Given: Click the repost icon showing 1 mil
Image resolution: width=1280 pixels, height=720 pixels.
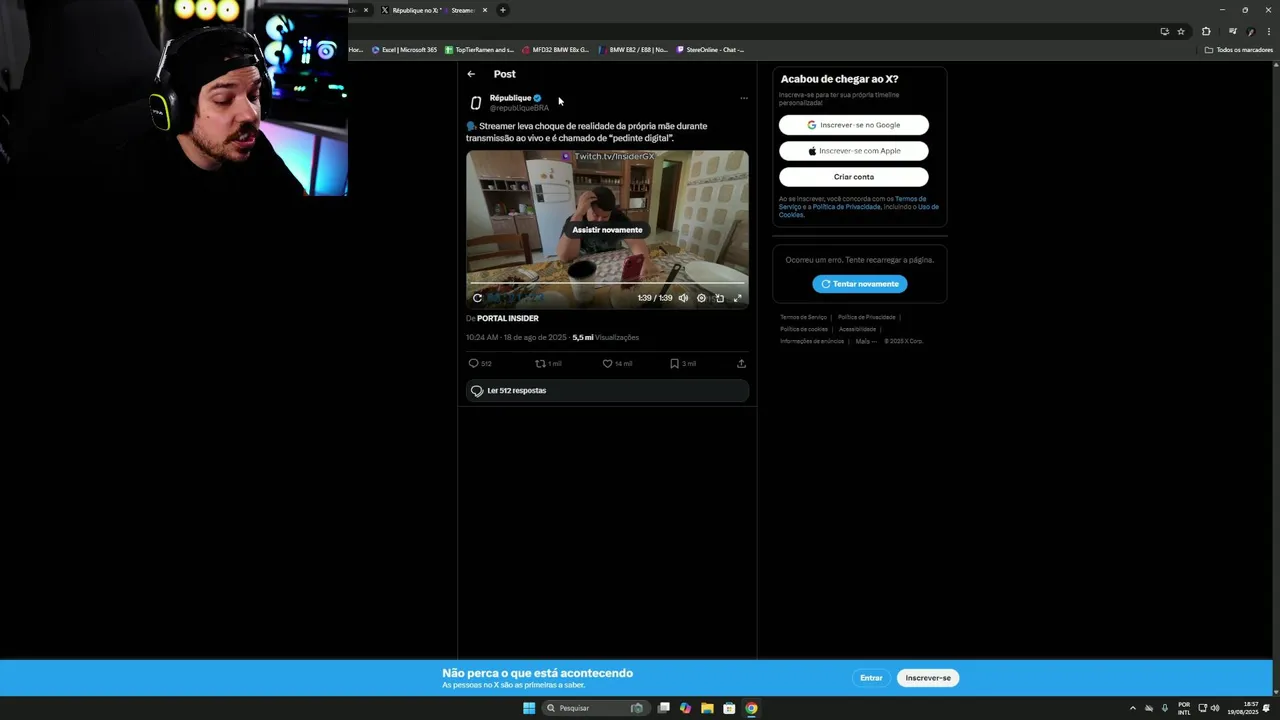Looking at the screenshot, I should click(x=548, y=364).
